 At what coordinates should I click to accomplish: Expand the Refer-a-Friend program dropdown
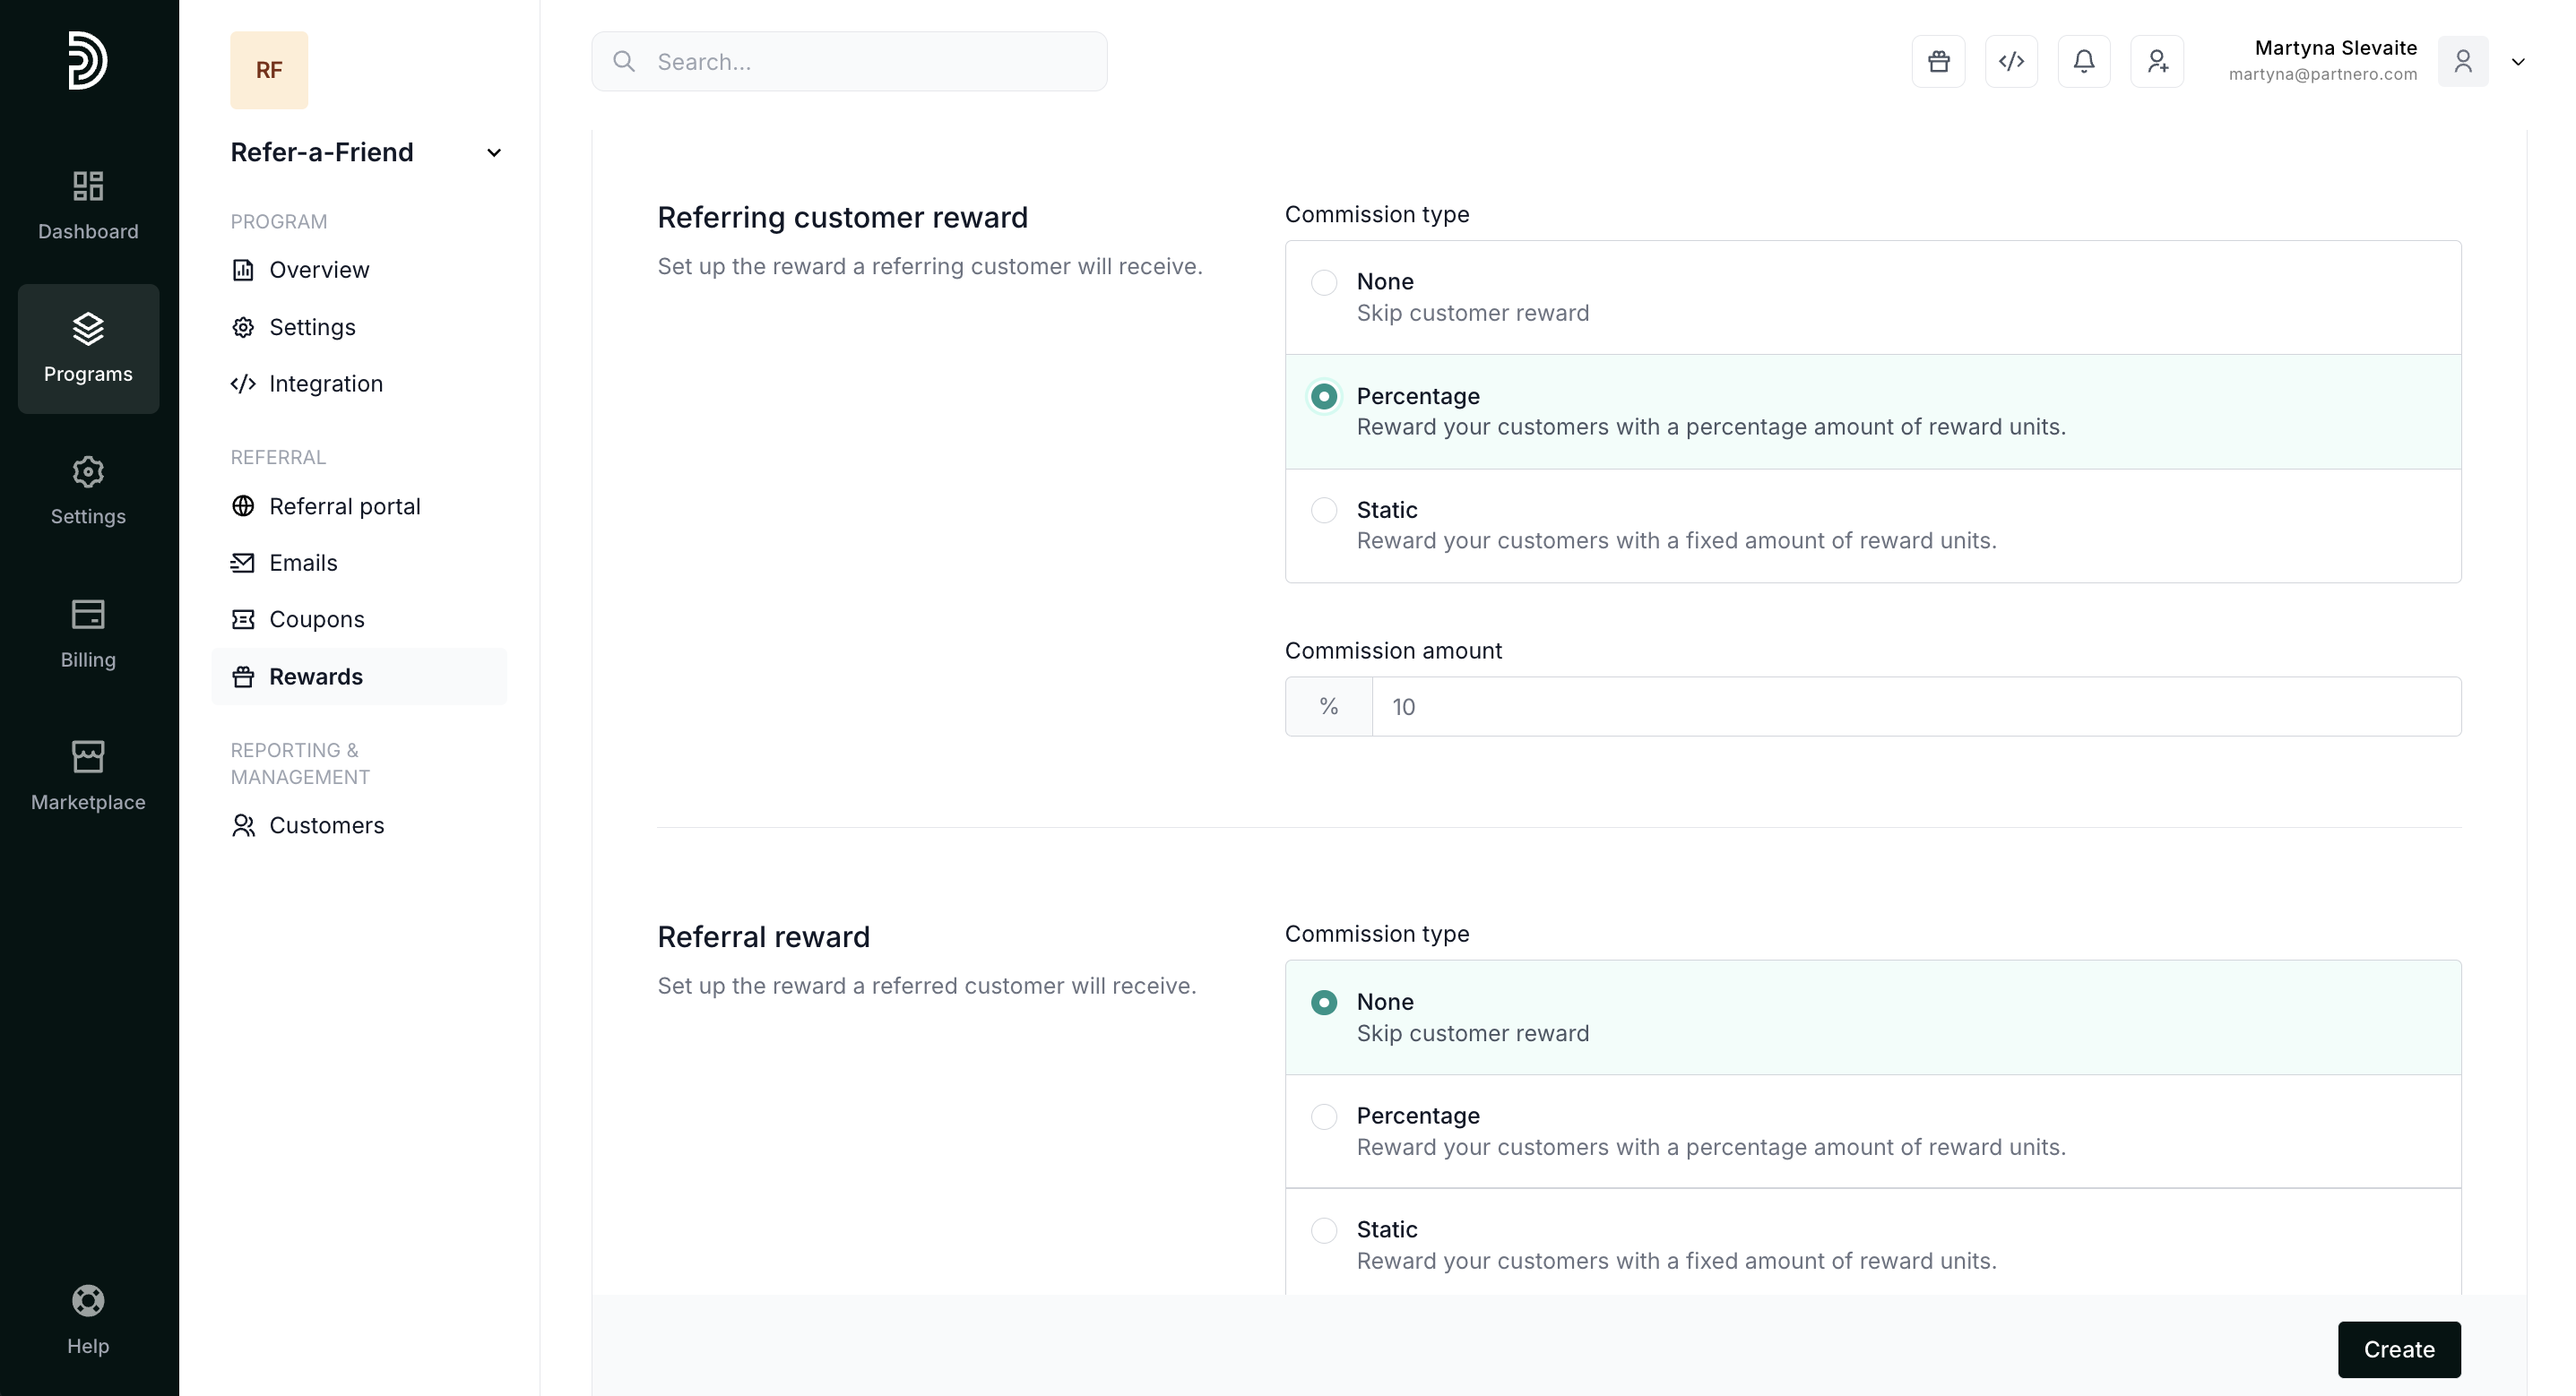point(494,153)
